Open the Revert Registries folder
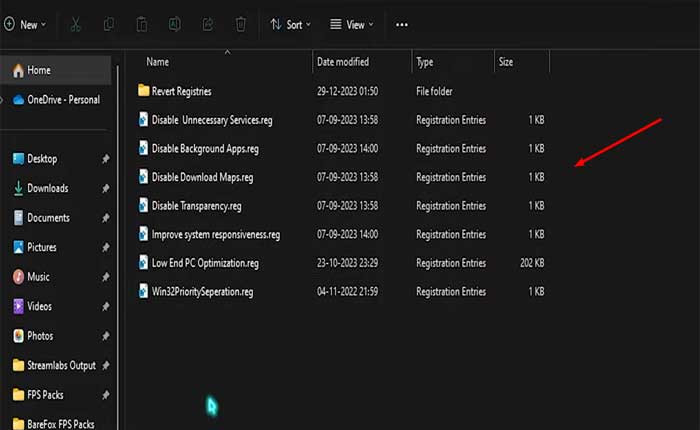The height and width of the screenshot is (430, 700). (x=181, y=91)
